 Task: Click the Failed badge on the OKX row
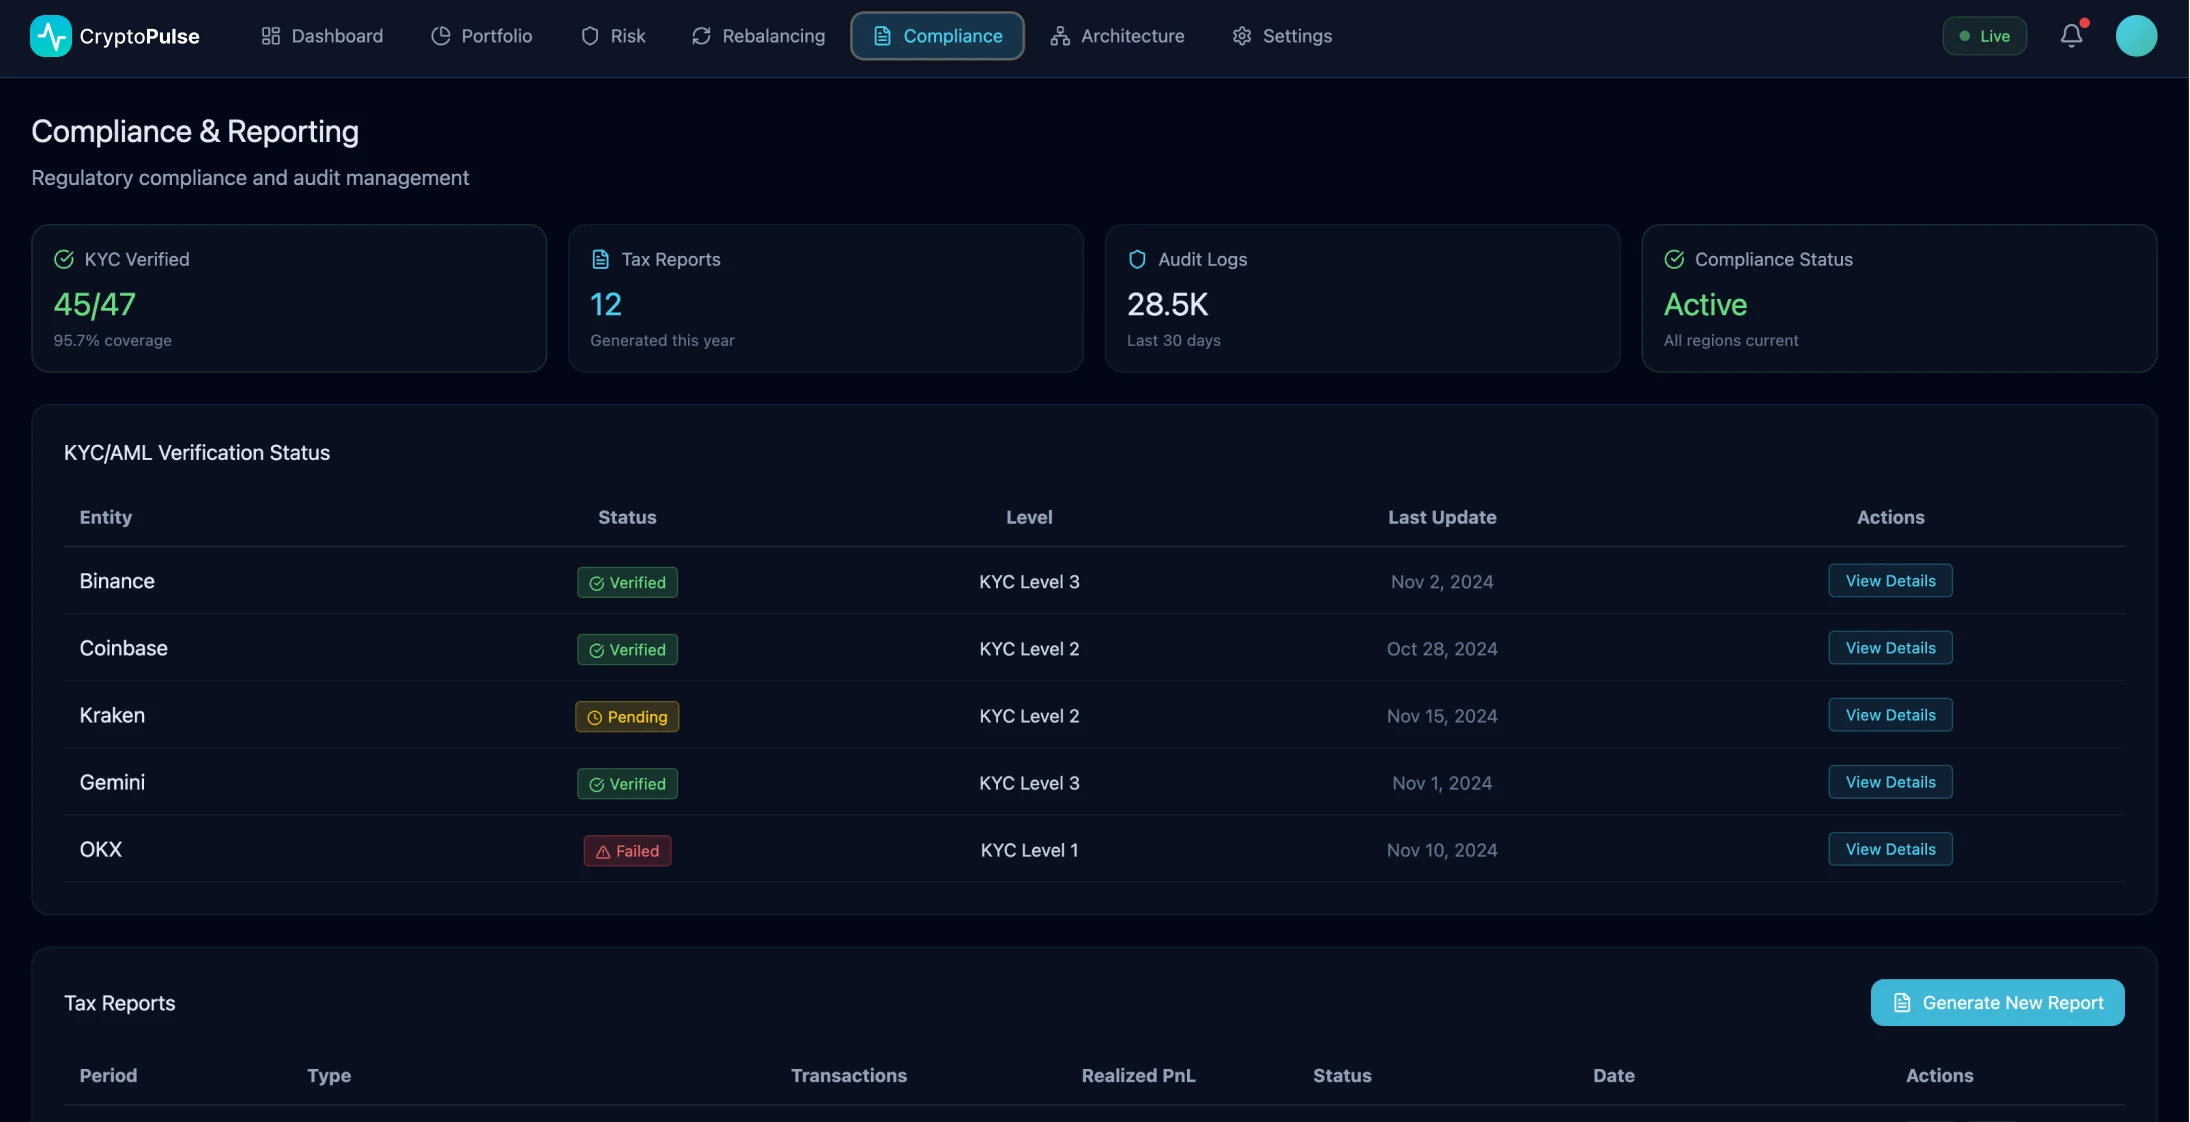[x=627, y=850]
